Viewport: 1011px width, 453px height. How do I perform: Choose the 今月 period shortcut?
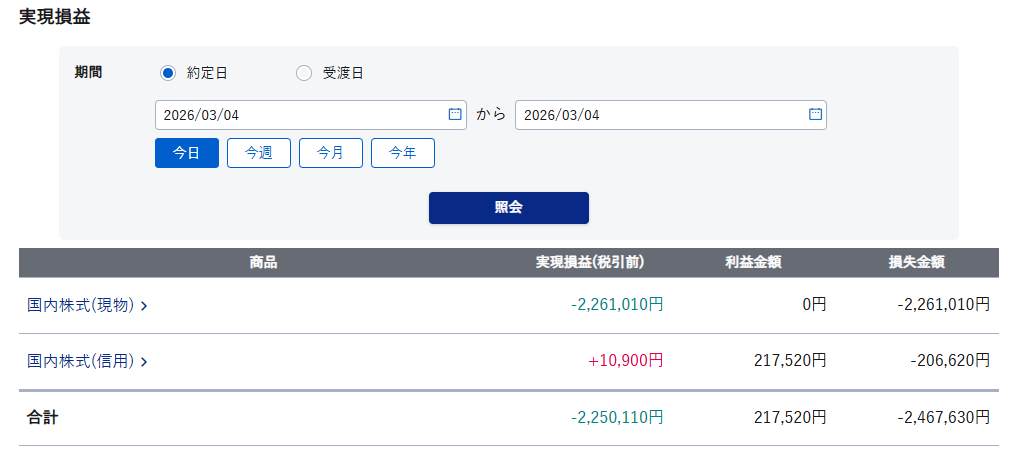(x=331, y=153)
